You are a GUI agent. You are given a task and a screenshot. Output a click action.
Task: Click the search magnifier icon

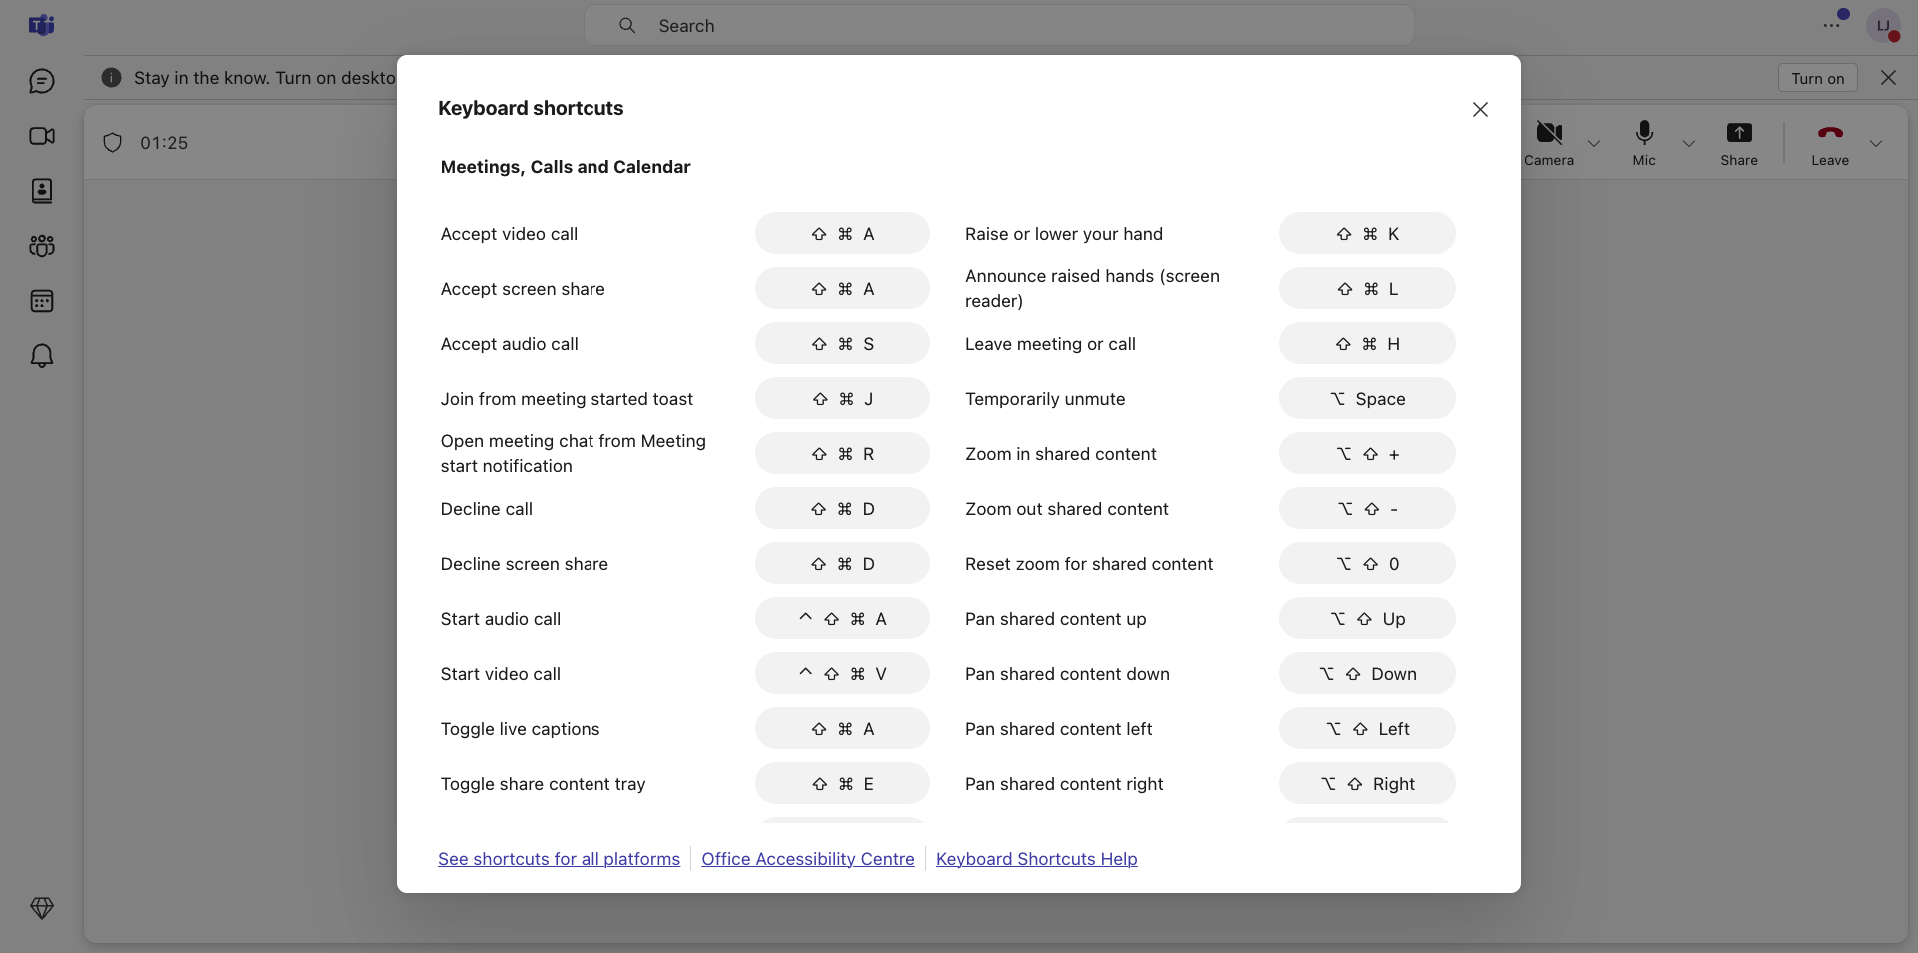click(x=627, y=26)
